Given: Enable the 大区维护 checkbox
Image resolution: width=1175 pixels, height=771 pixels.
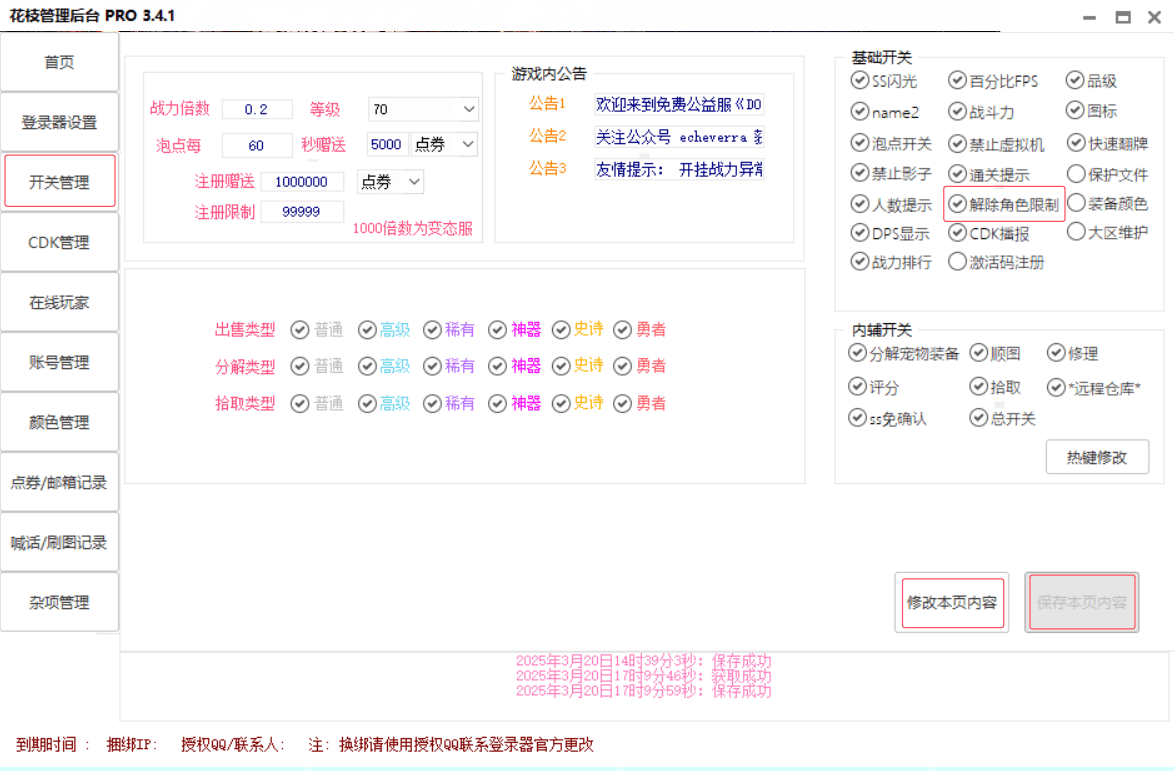Looking at the screenshot, I should pyautogui.click(x=1076, y=232).
